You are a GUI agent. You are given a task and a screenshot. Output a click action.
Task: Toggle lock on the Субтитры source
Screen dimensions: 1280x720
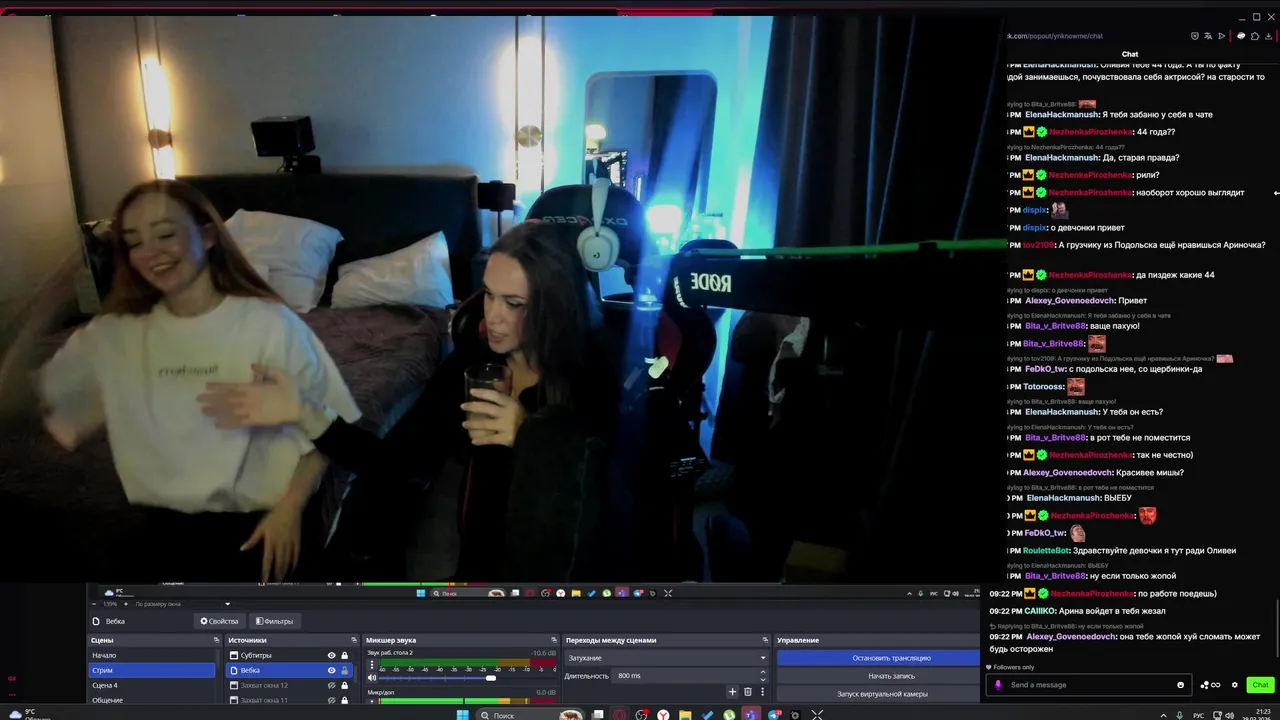pyautogui.click(x=345, y=656)
